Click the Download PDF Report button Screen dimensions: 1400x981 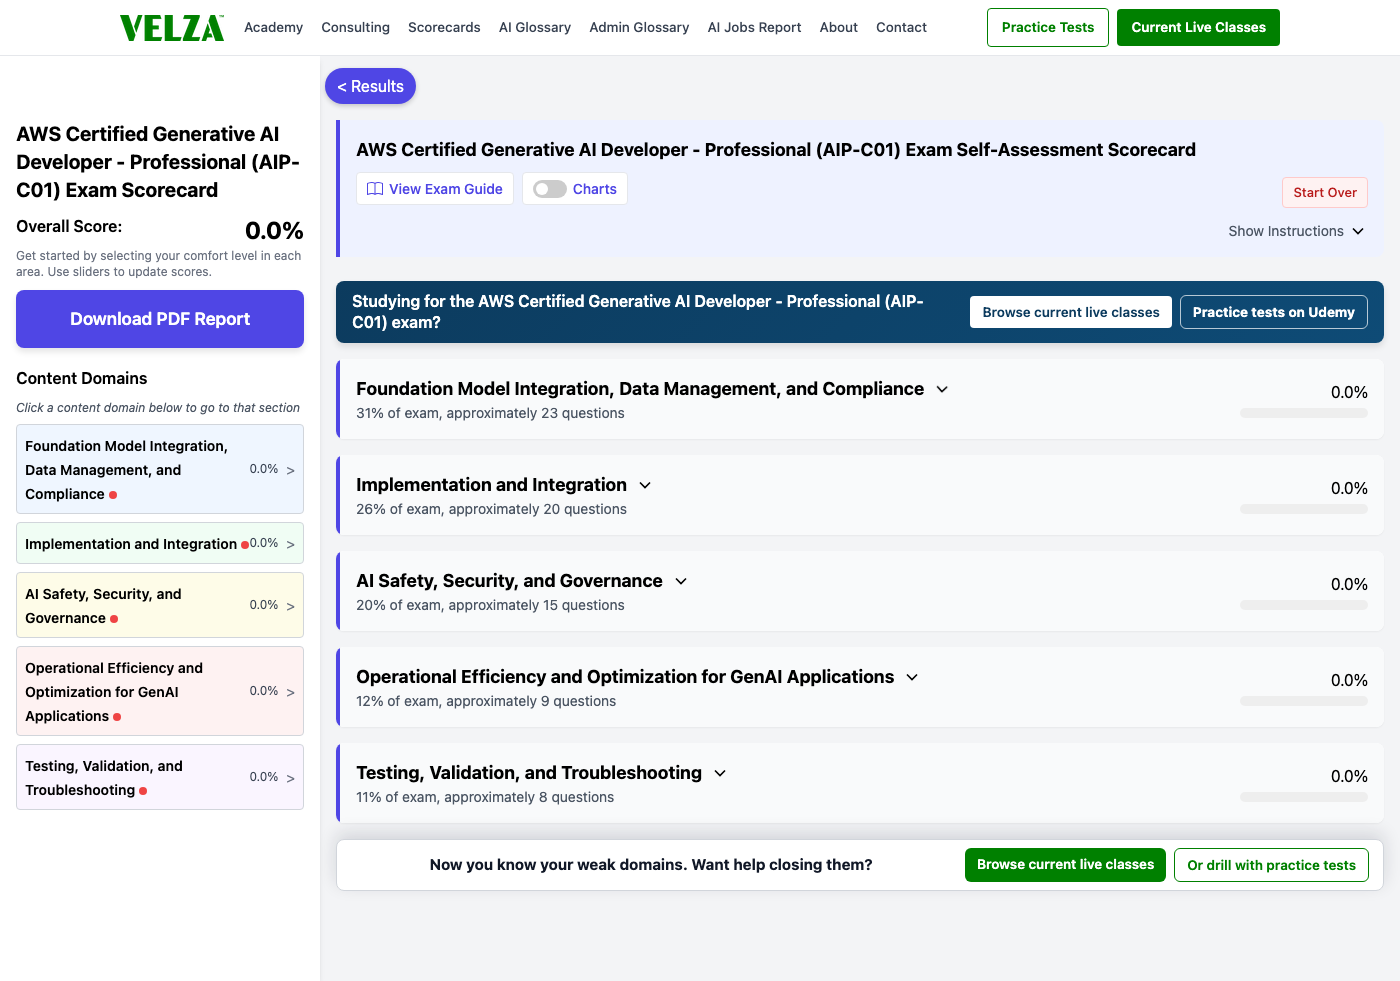click(160, 319)
